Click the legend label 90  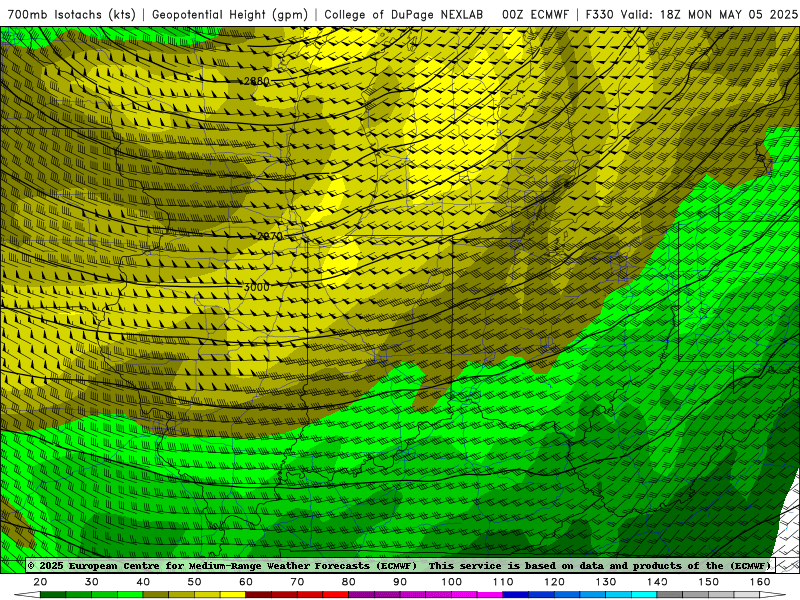(400, 582)
